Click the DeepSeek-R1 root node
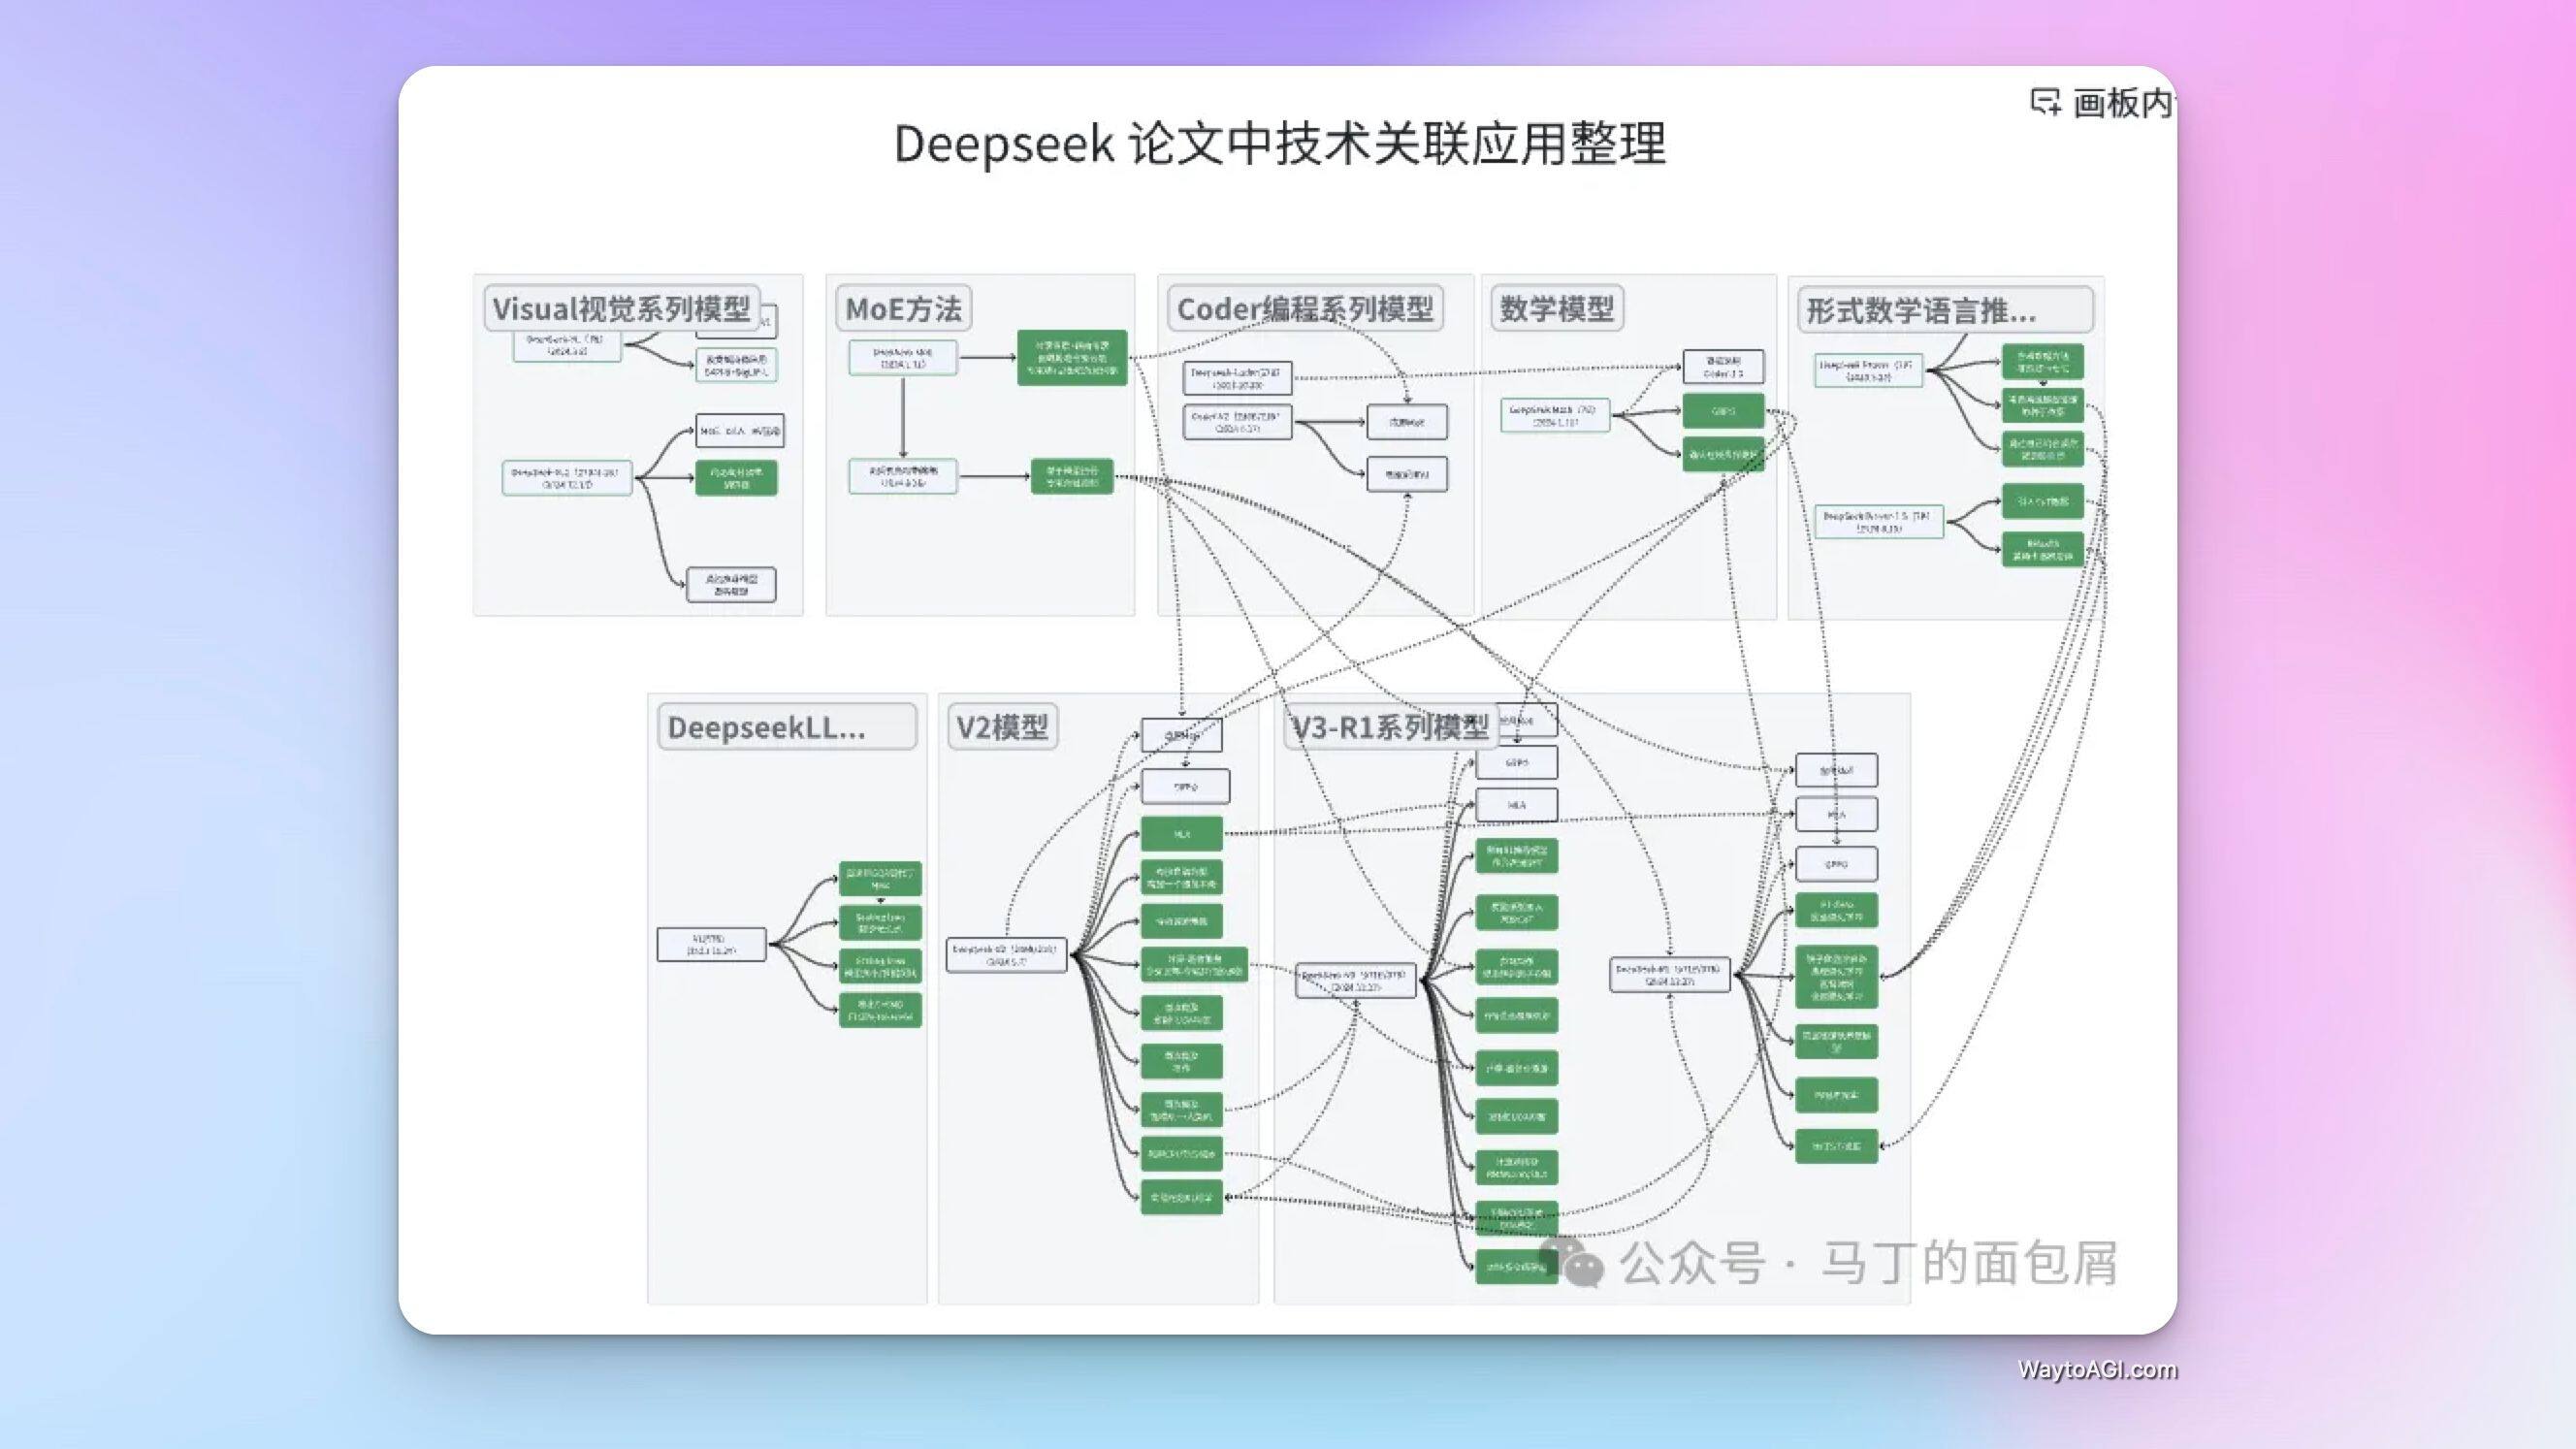2576x1449 pixels. [x=1669, y=975]
